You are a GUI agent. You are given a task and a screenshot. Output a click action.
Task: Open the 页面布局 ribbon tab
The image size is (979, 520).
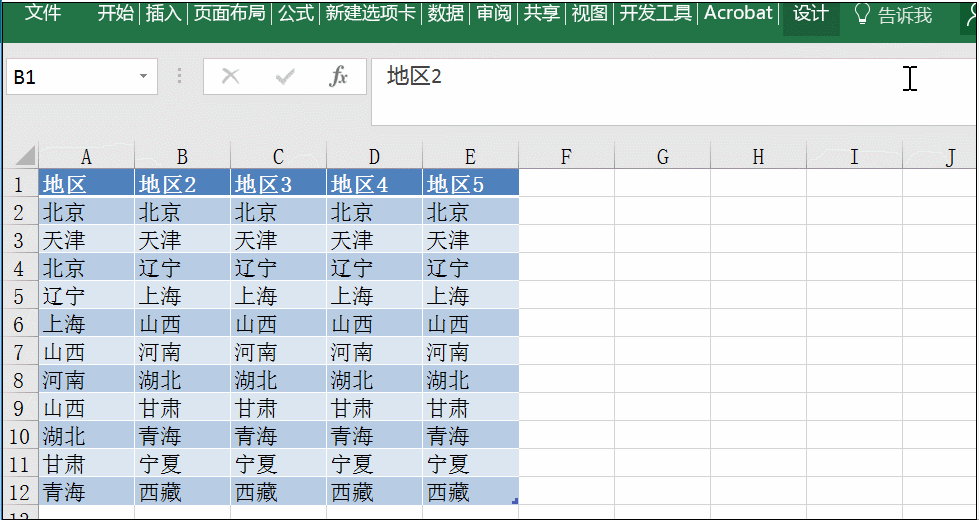click(x=229, y=13)
